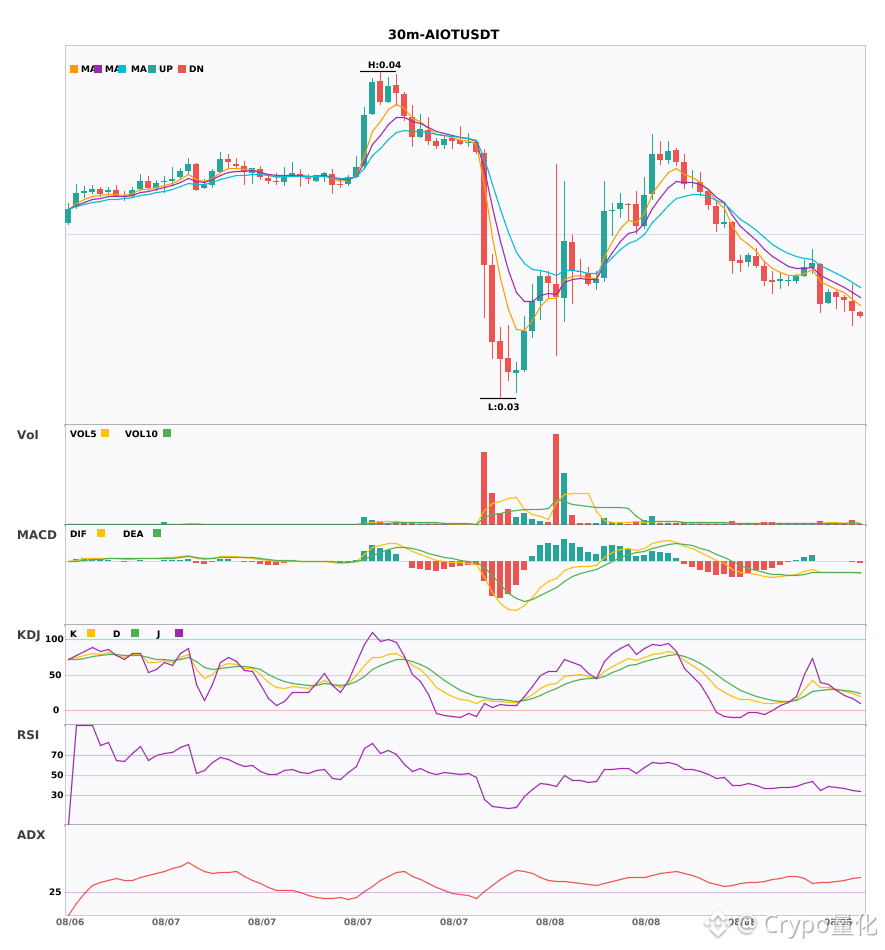The height and width of the screenshot is (950, 885).
Task: Toggle the teal UP legend marker
Action: [152, 69]
